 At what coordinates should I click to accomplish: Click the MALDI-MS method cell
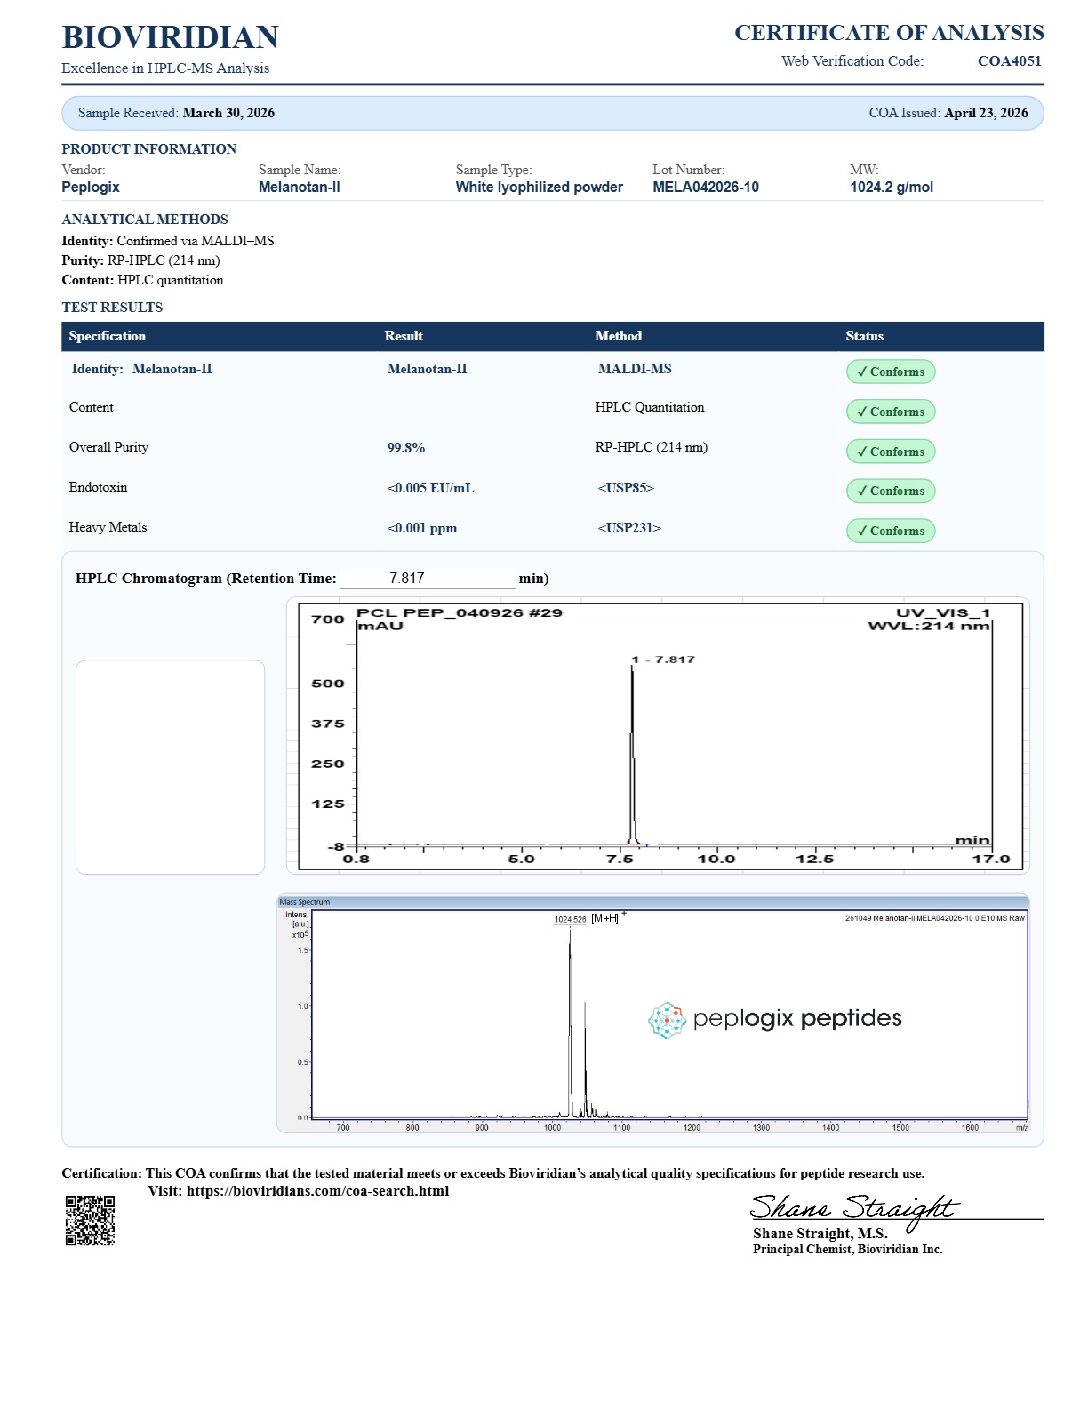(635, 369)
